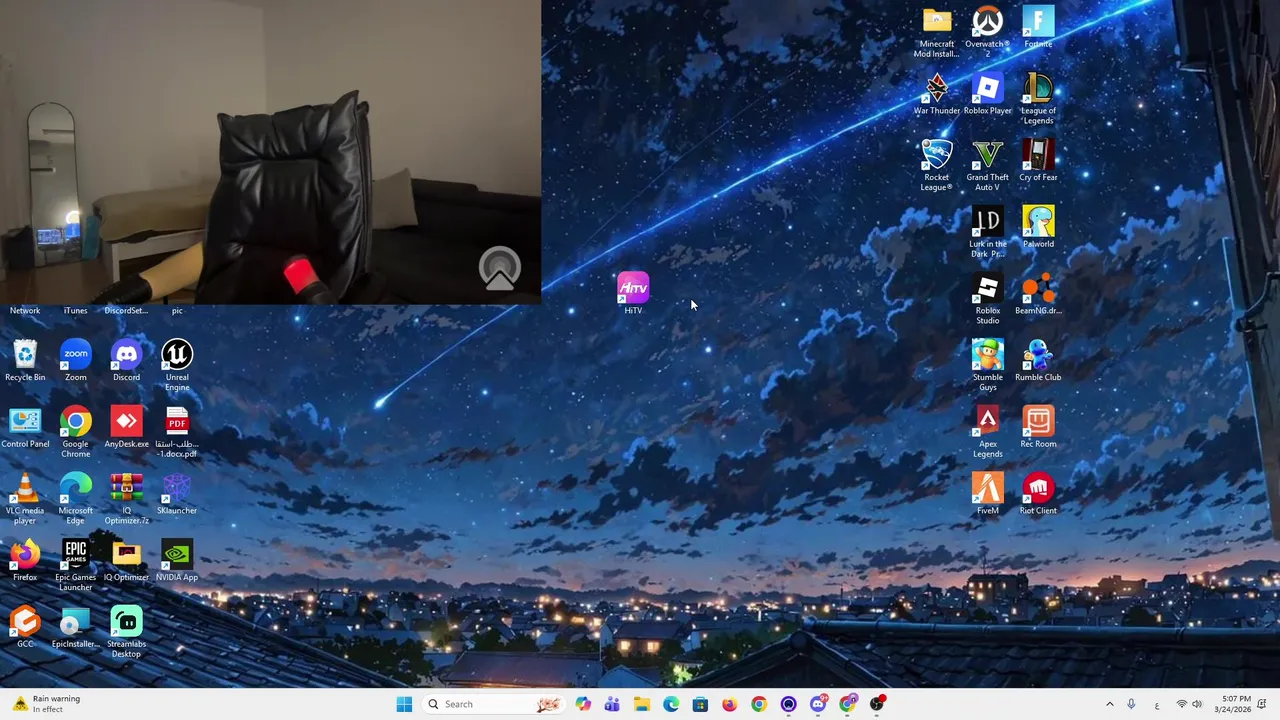Open the Wi-Fi network settings

click(1181, 704)
